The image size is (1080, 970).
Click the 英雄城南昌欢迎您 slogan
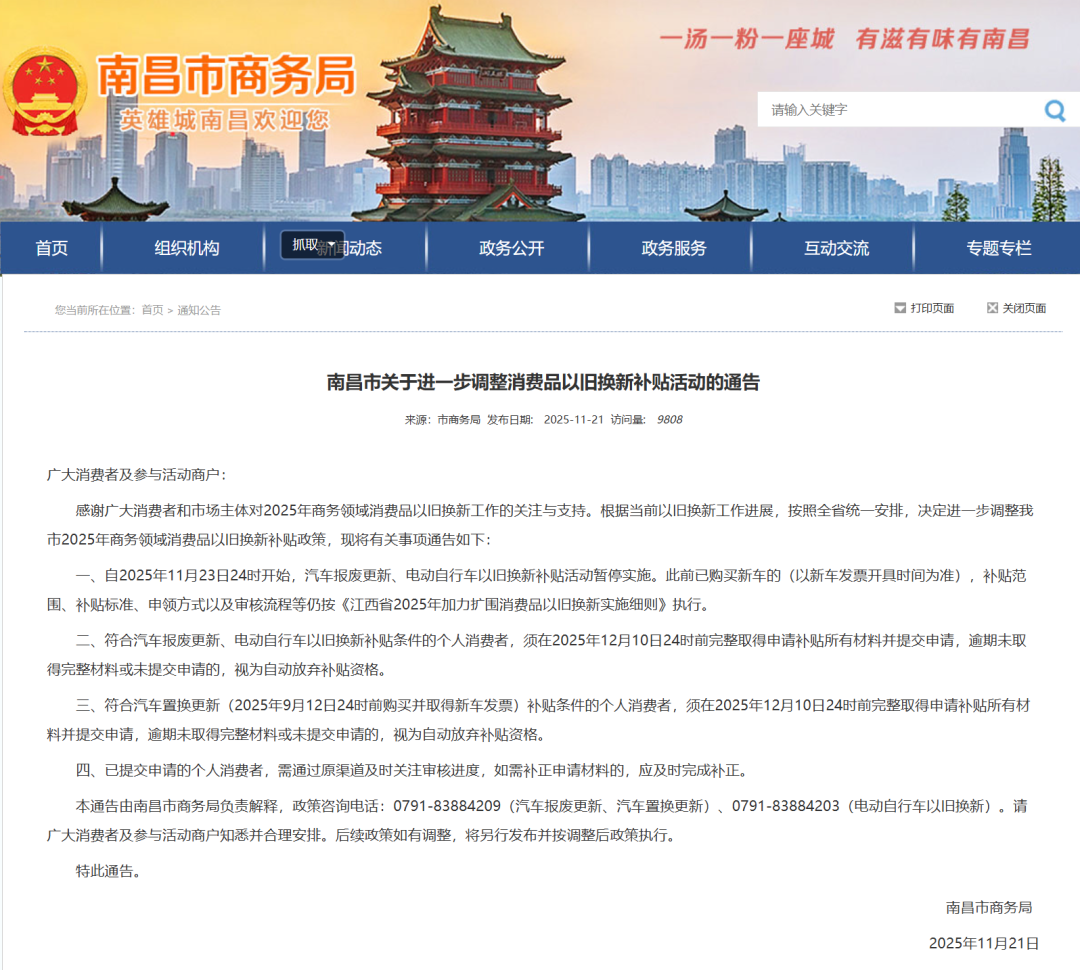[225, 120]
